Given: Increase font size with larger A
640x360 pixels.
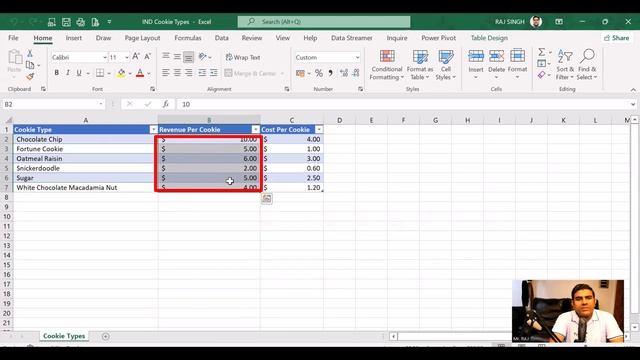Looking at the screenshot, I should (x=136, y=57).
